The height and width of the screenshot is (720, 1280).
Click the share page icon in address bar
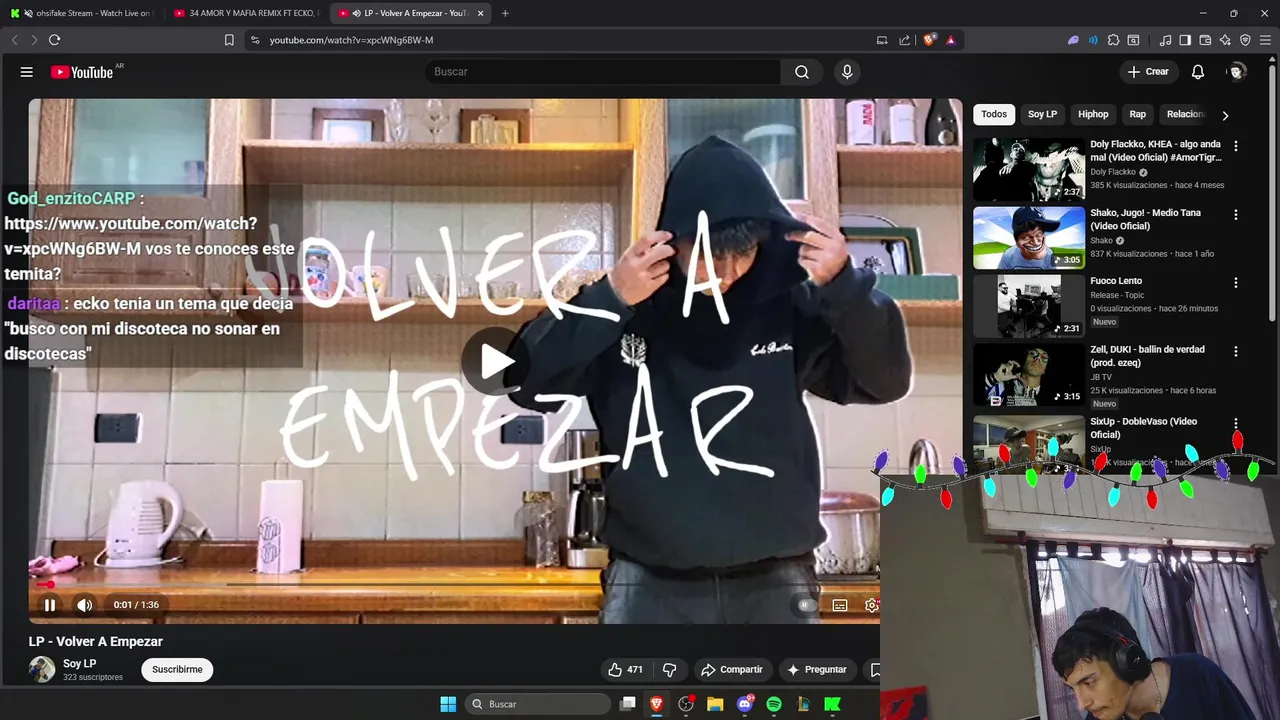pos(905,40)
